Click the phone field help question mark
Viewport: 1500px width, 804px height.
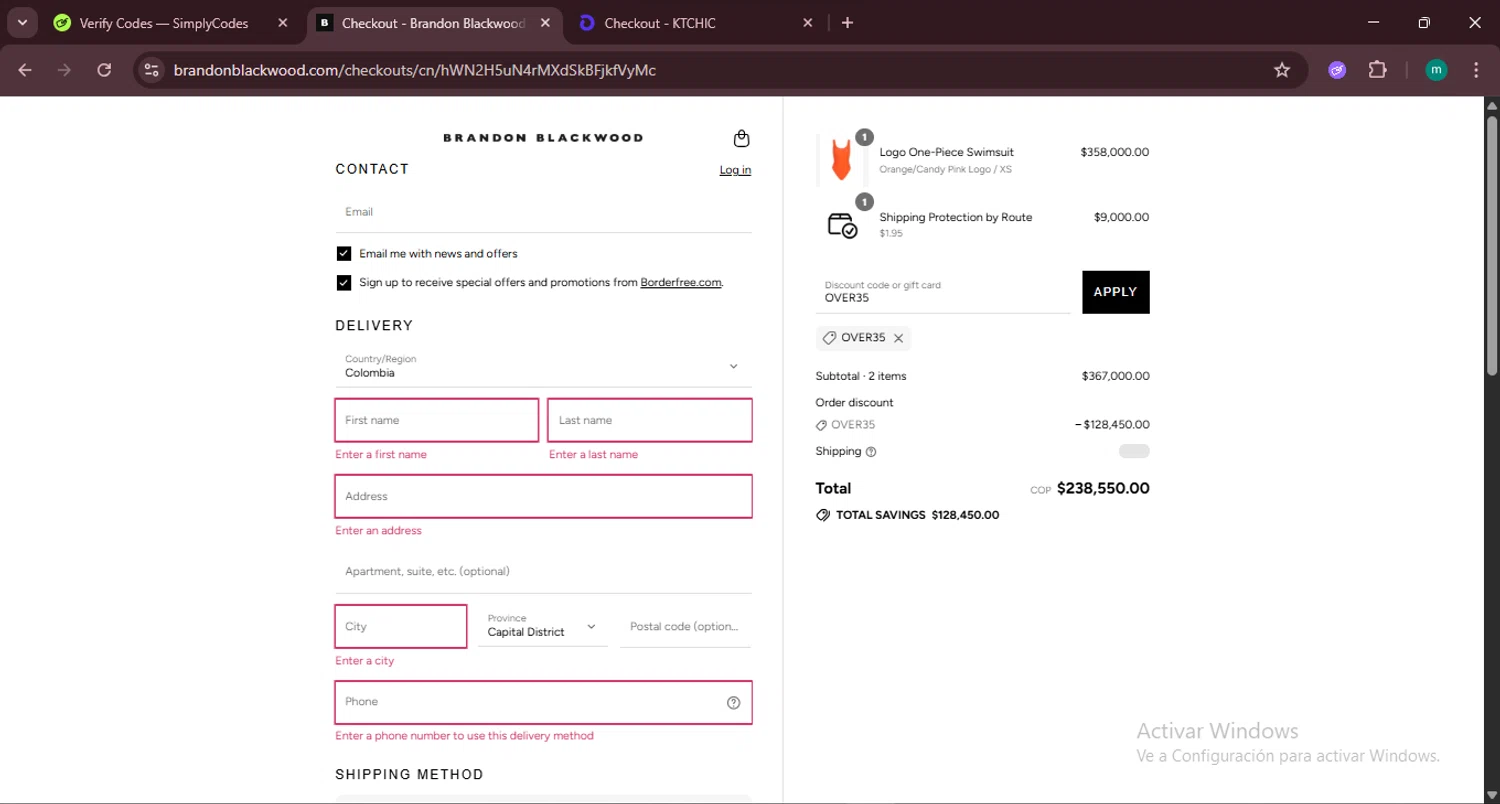click(733, 702)
